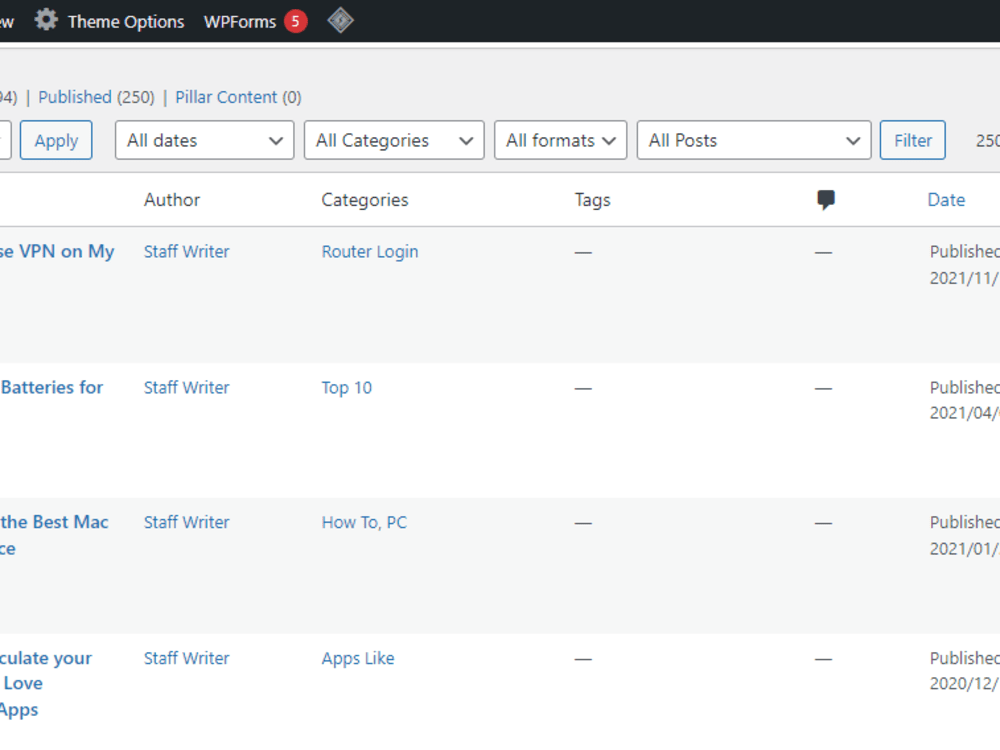Show Pillar Content (0) posts
Screen dimensions: 1000x750
(x=238, y=97)
